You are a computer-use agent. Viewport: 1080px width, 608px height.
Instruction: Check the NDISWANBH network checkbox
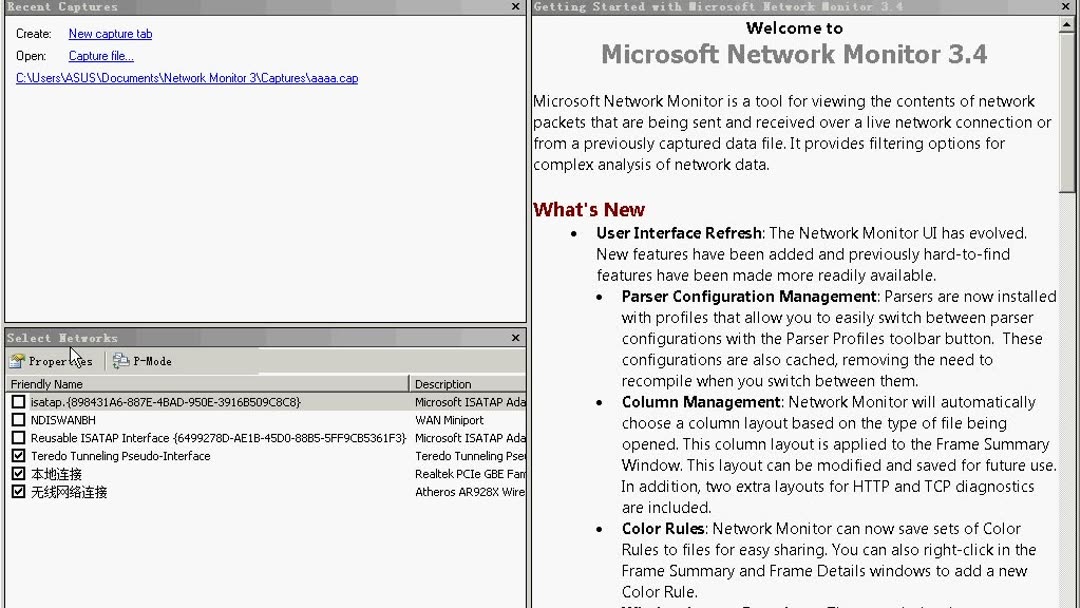coord(18,420)
